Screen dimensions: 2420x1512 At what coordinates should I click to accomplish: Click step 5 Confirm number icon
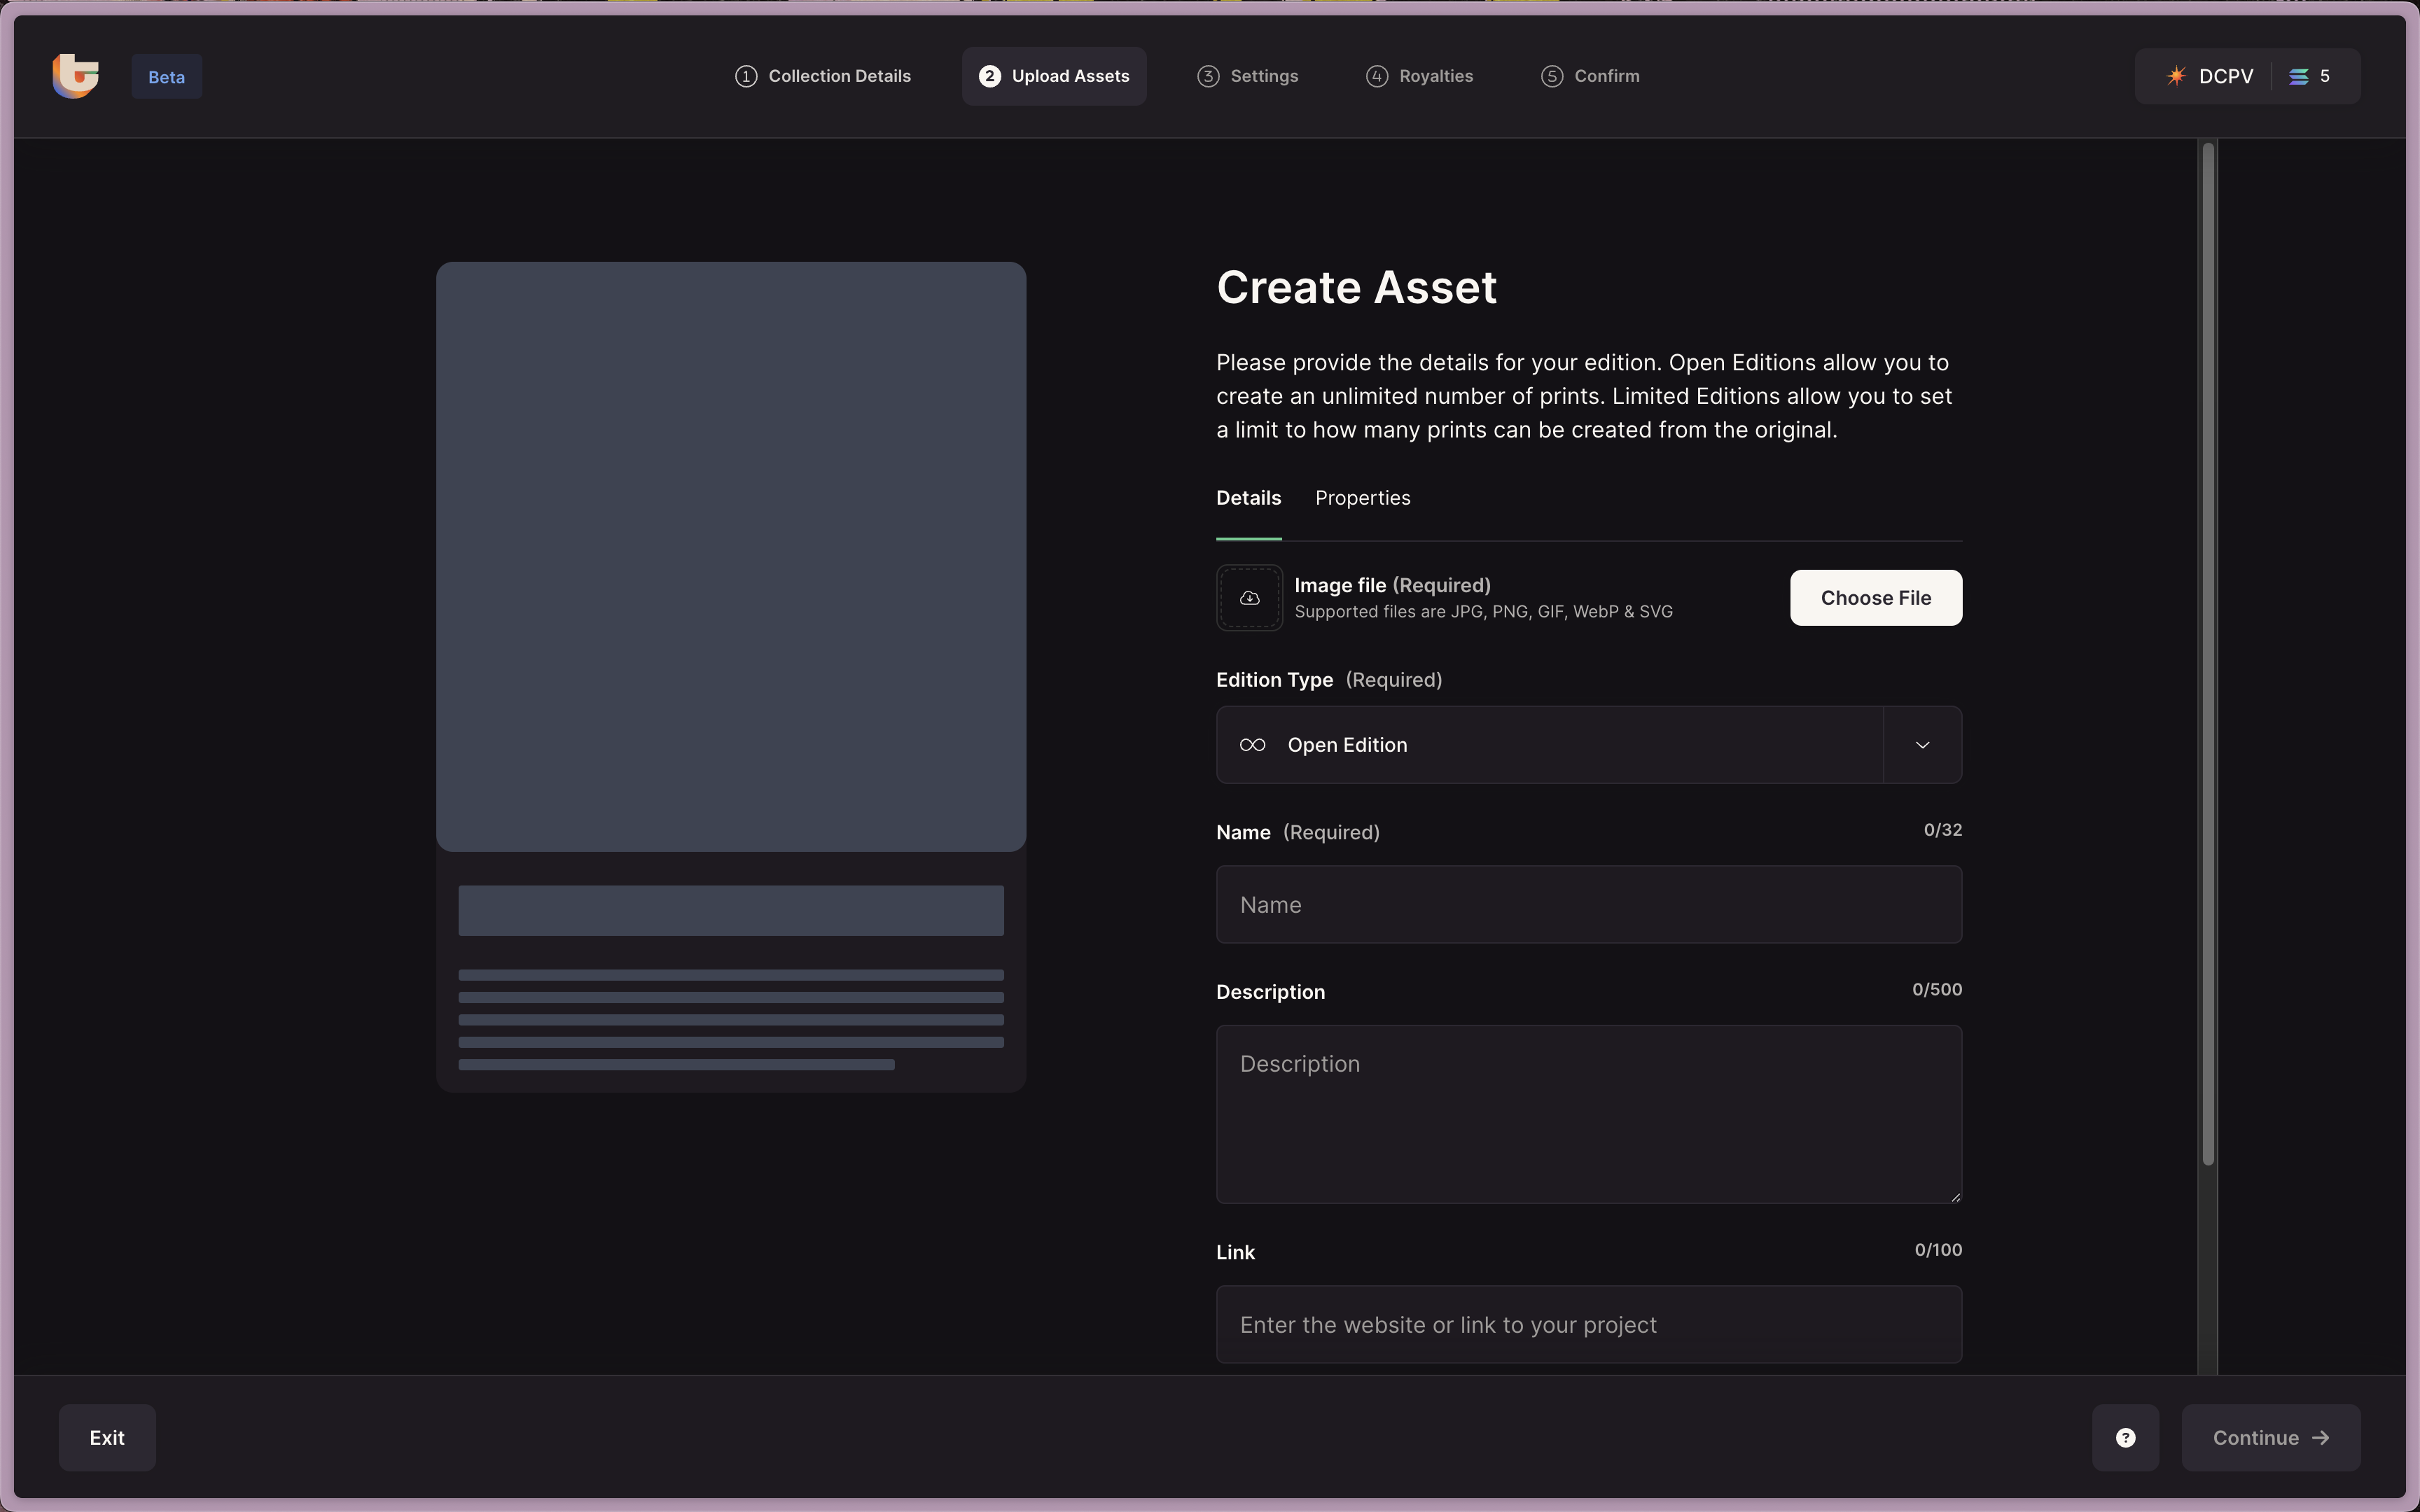pyautogui.click(x=1552, y=76)
